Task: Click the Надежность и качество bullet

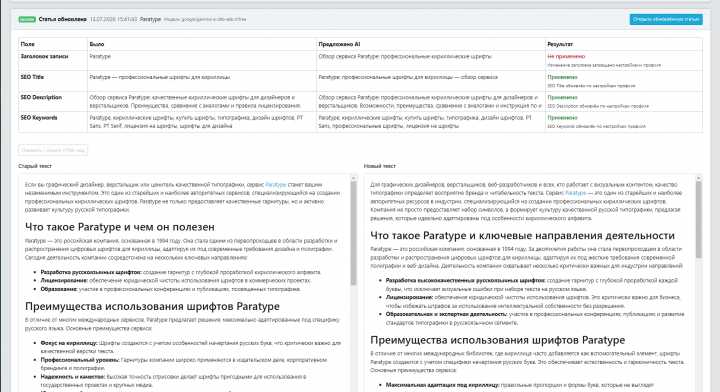Action: (x=173, y=381)
